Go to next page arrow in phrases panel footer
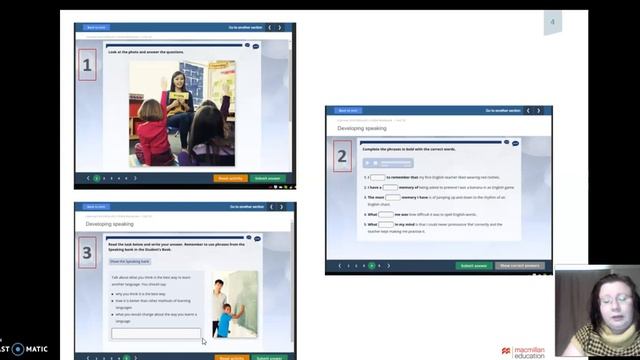The image size is (640, 360). point(389,266)
